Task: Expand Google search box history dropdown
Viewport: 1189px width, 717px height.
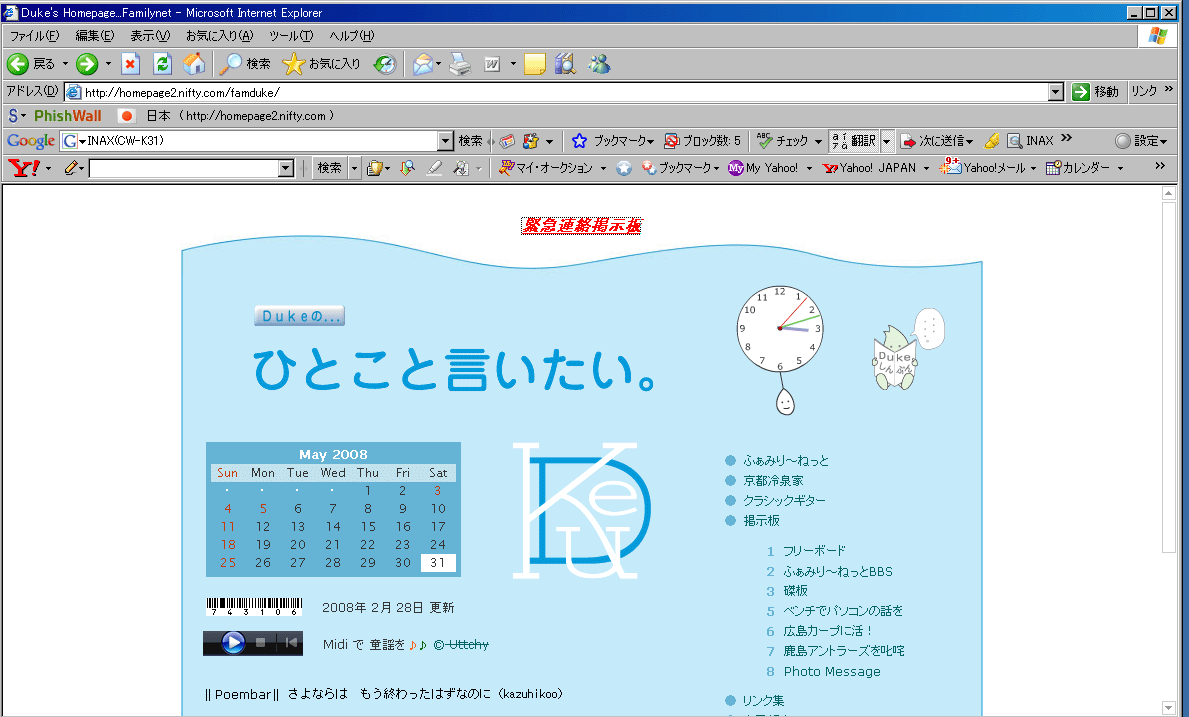Action: click(x=445, y=141)
